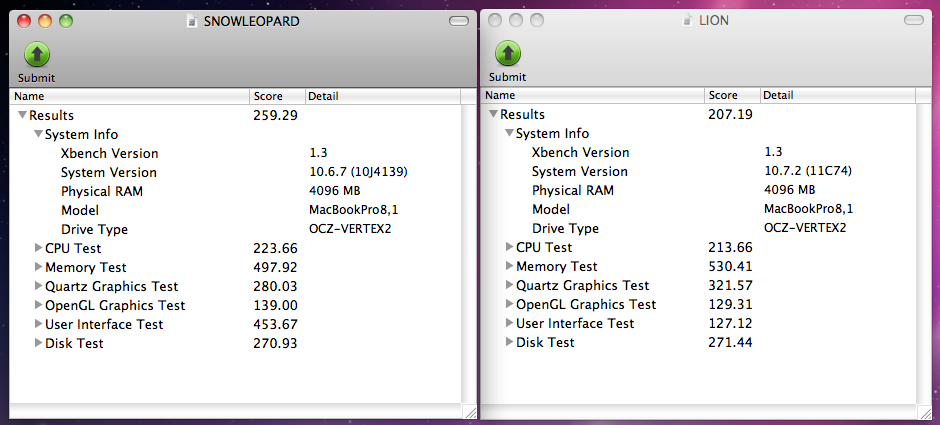Expand CPU Test in LION window
The height and width of the screenshot is (425, 940).
pyautogui.click(x=510, y=246)
